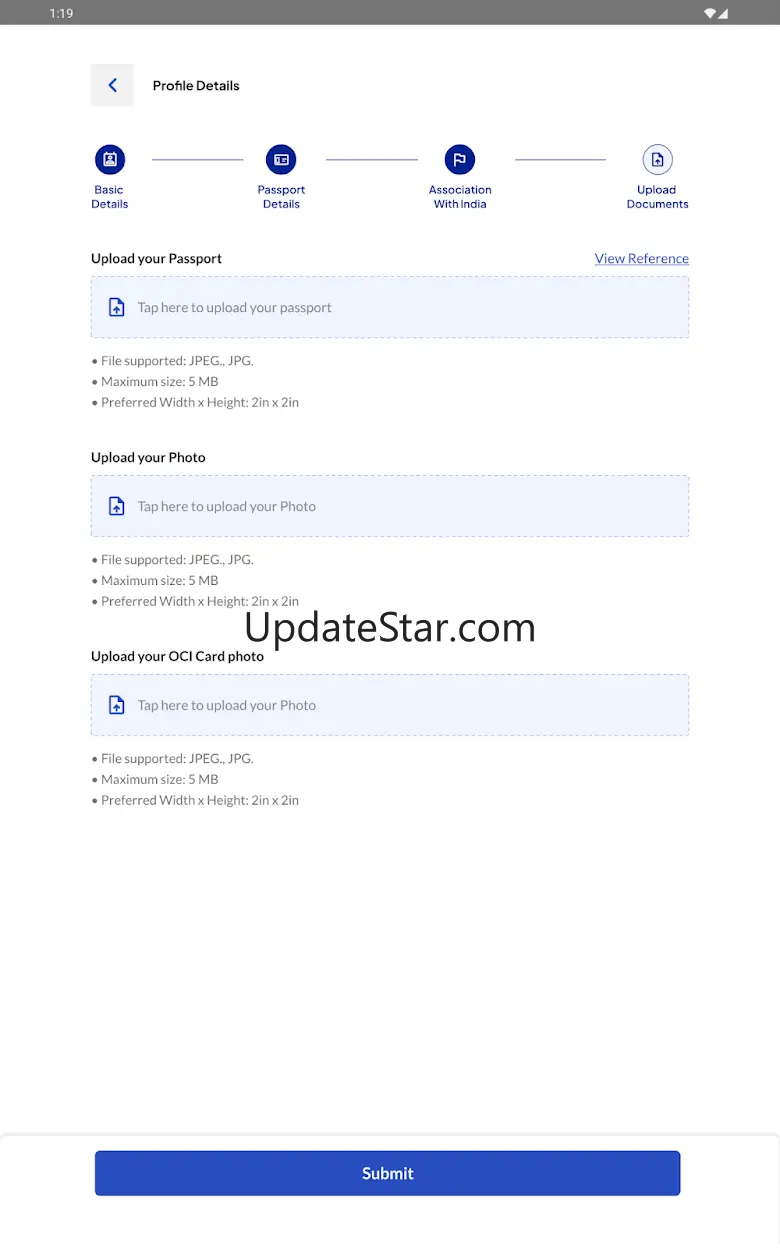Tap the upload your Photo area
Image resolution: width=780 pixels, height=1248 pixels.
pyautogui.click(x=390, y=506)
